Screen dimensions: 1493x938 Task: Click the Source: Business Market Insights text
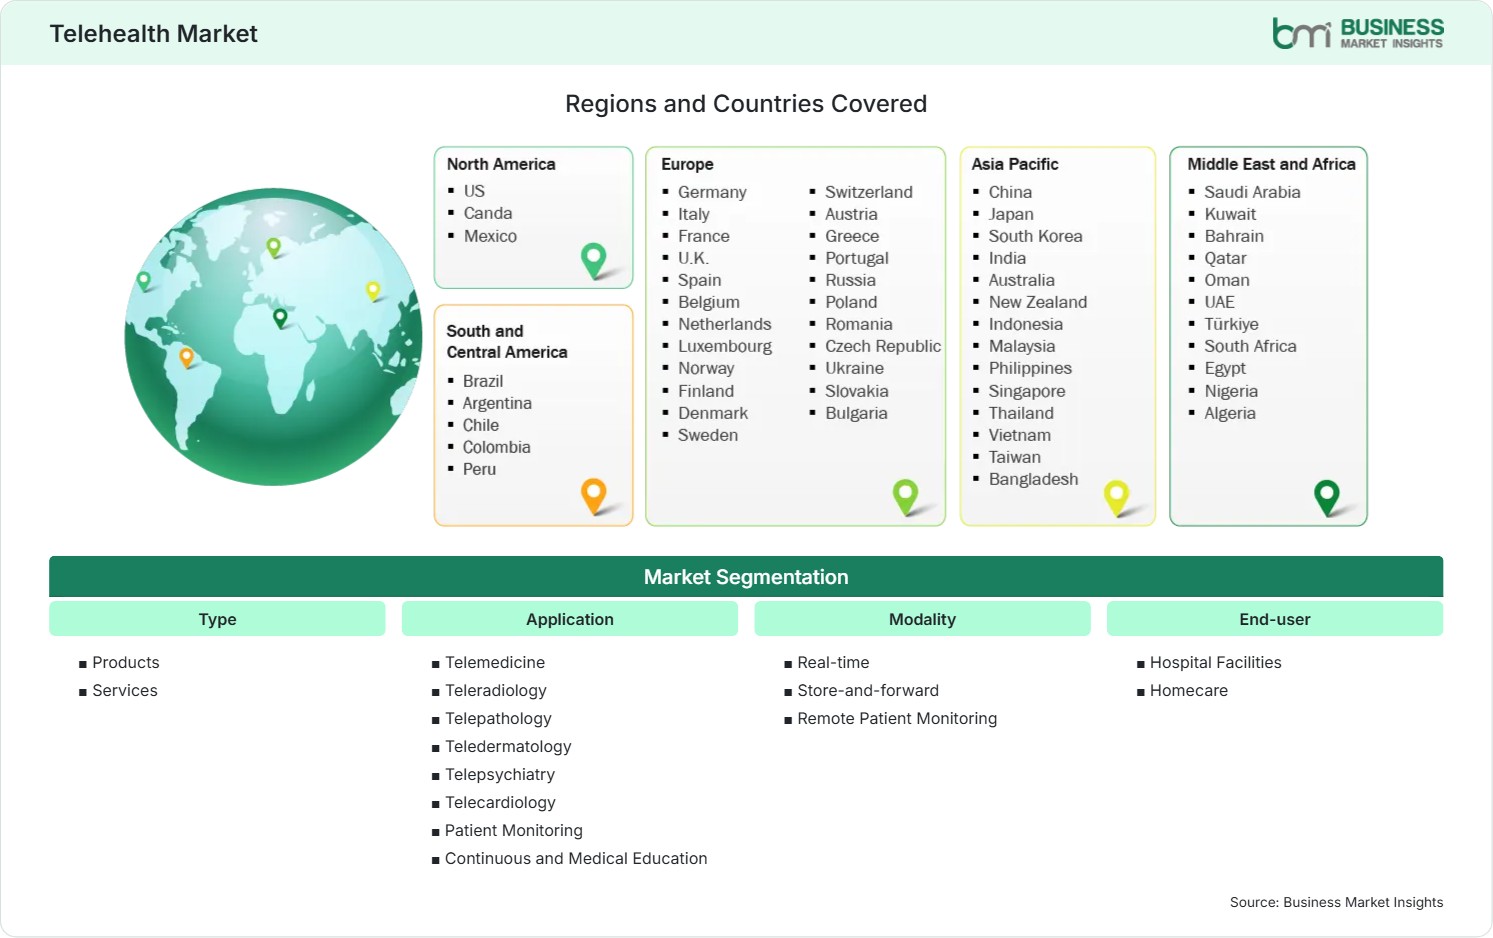coord(1336,902)
